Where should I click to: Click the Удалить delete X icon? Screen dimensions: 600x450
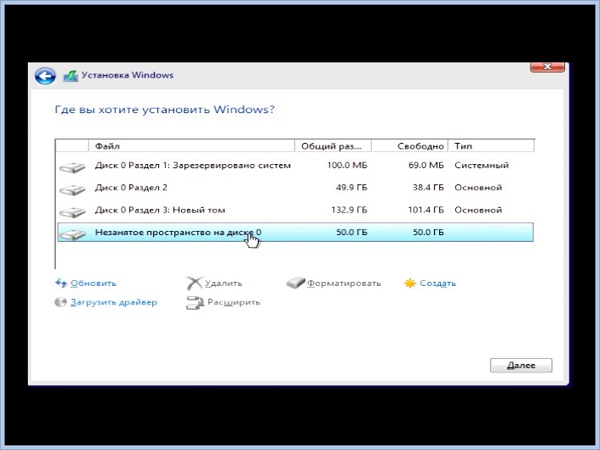click(194, 283)
